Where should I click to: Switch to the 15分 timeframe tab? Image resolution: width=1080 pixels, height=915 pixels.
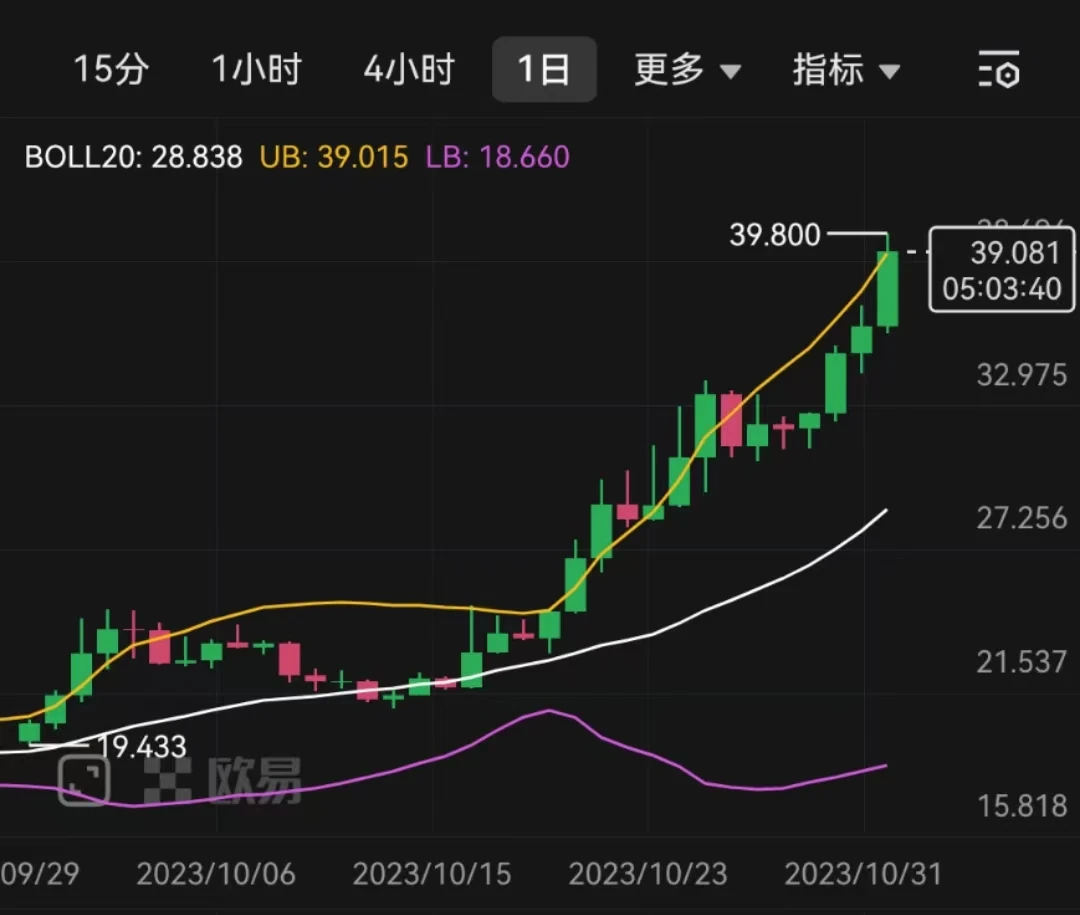112,69
